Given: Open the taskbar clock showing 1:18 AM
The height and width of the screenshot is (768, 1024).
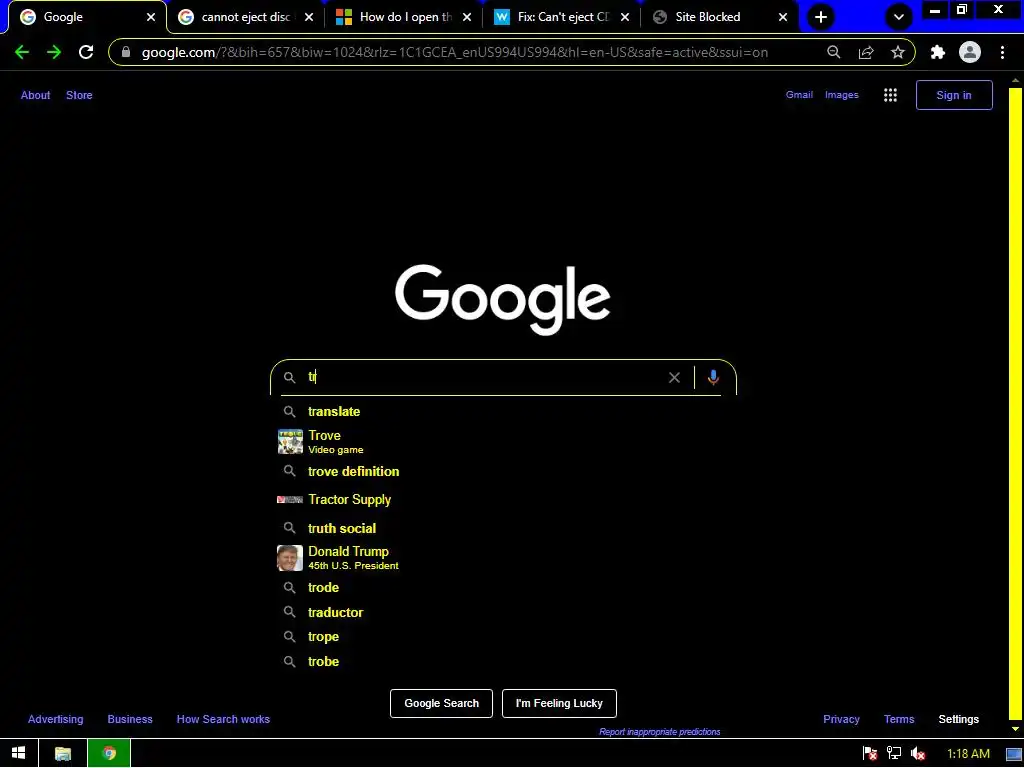Looking at the screenshot, I should [968, 754].
